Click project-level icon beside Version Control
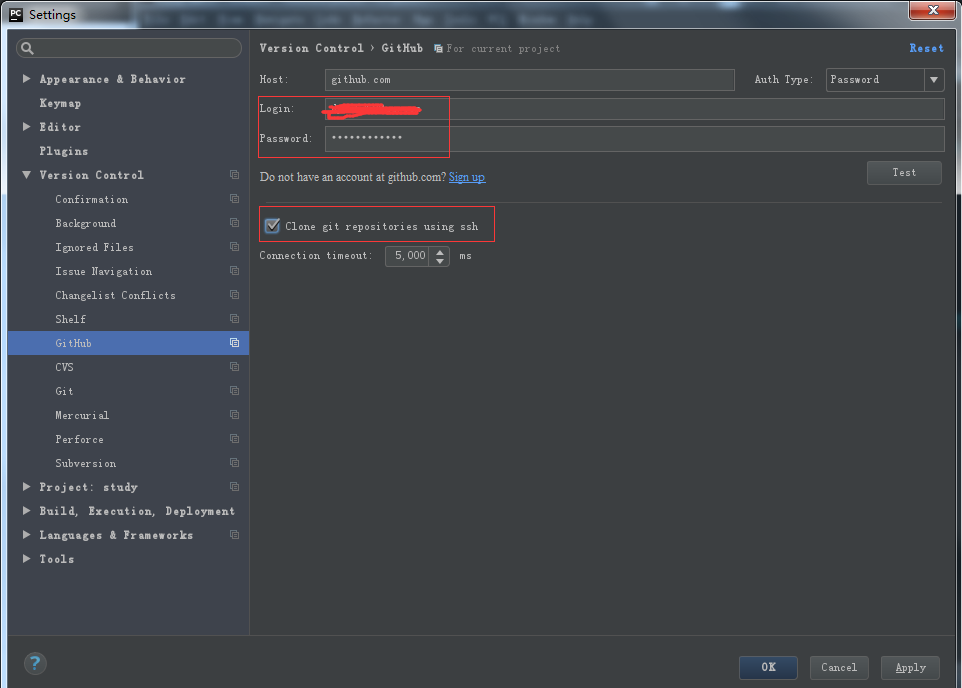This screenshot has width=962, height=688. pyautogui.click(x=234, y=175)
